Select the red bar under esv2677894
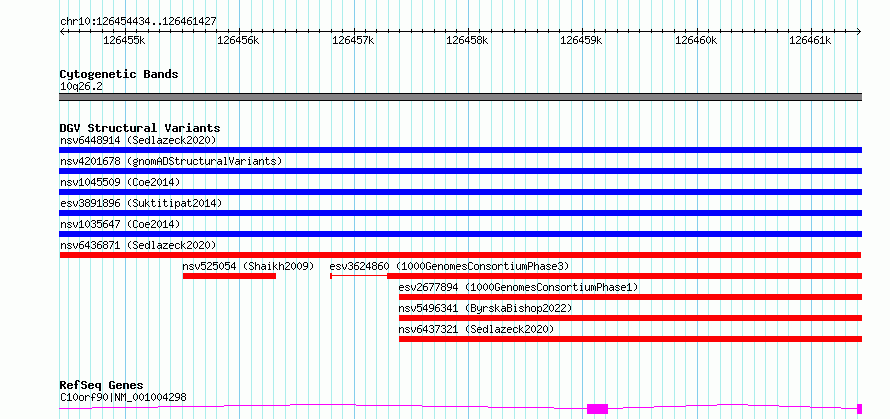This screenshot has width=890, height=419. click(631, 297)
